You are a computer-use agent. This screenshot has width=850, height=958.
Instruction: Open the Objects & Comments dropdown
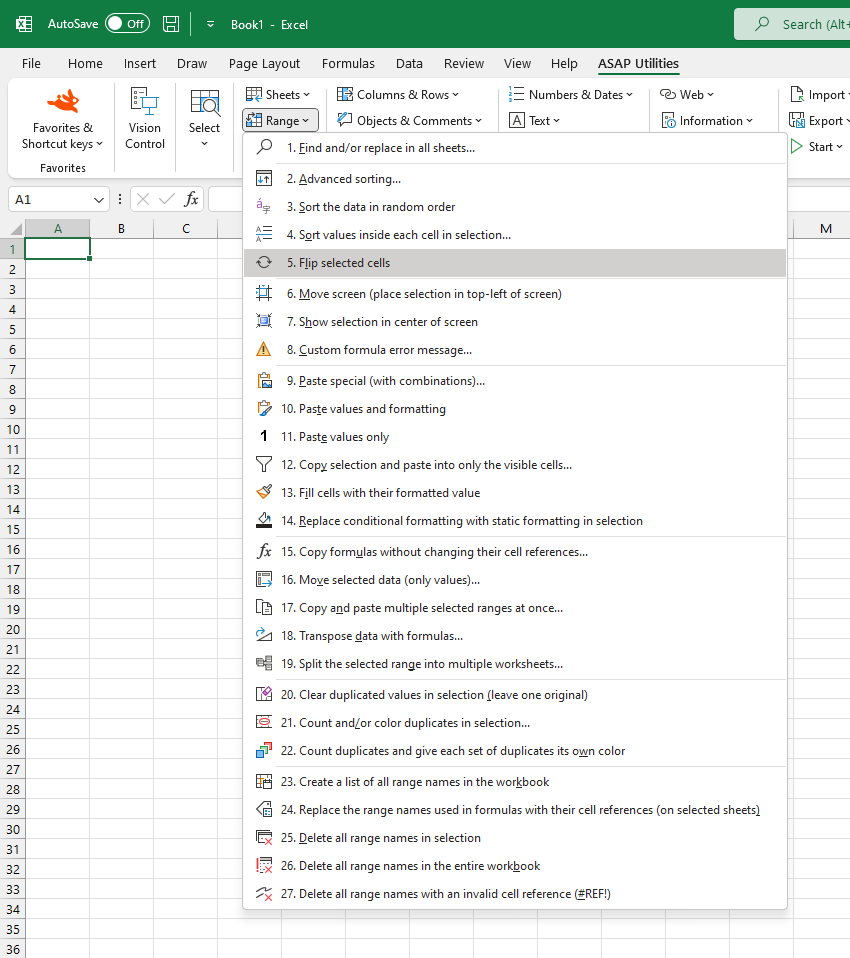409,120
